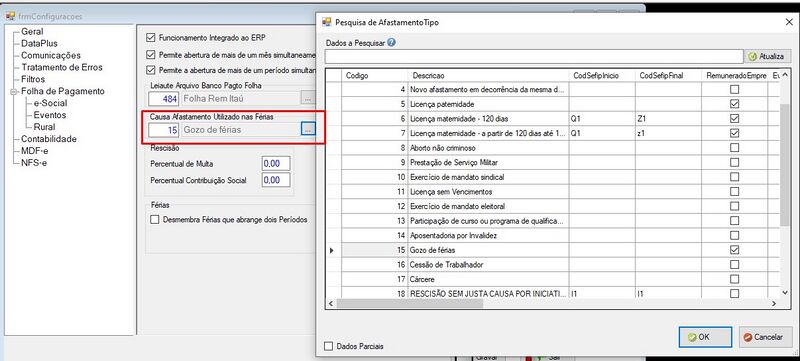Select NFS-e in the configuration tree
800x361 pixels.
[x=34, y=163]
